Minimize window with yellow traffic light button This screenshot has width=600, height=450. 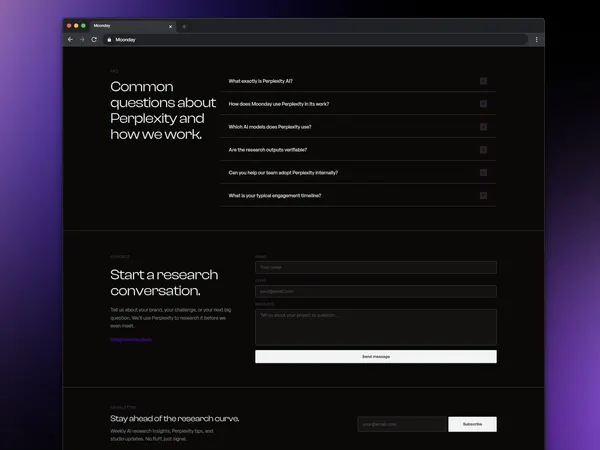76,26
